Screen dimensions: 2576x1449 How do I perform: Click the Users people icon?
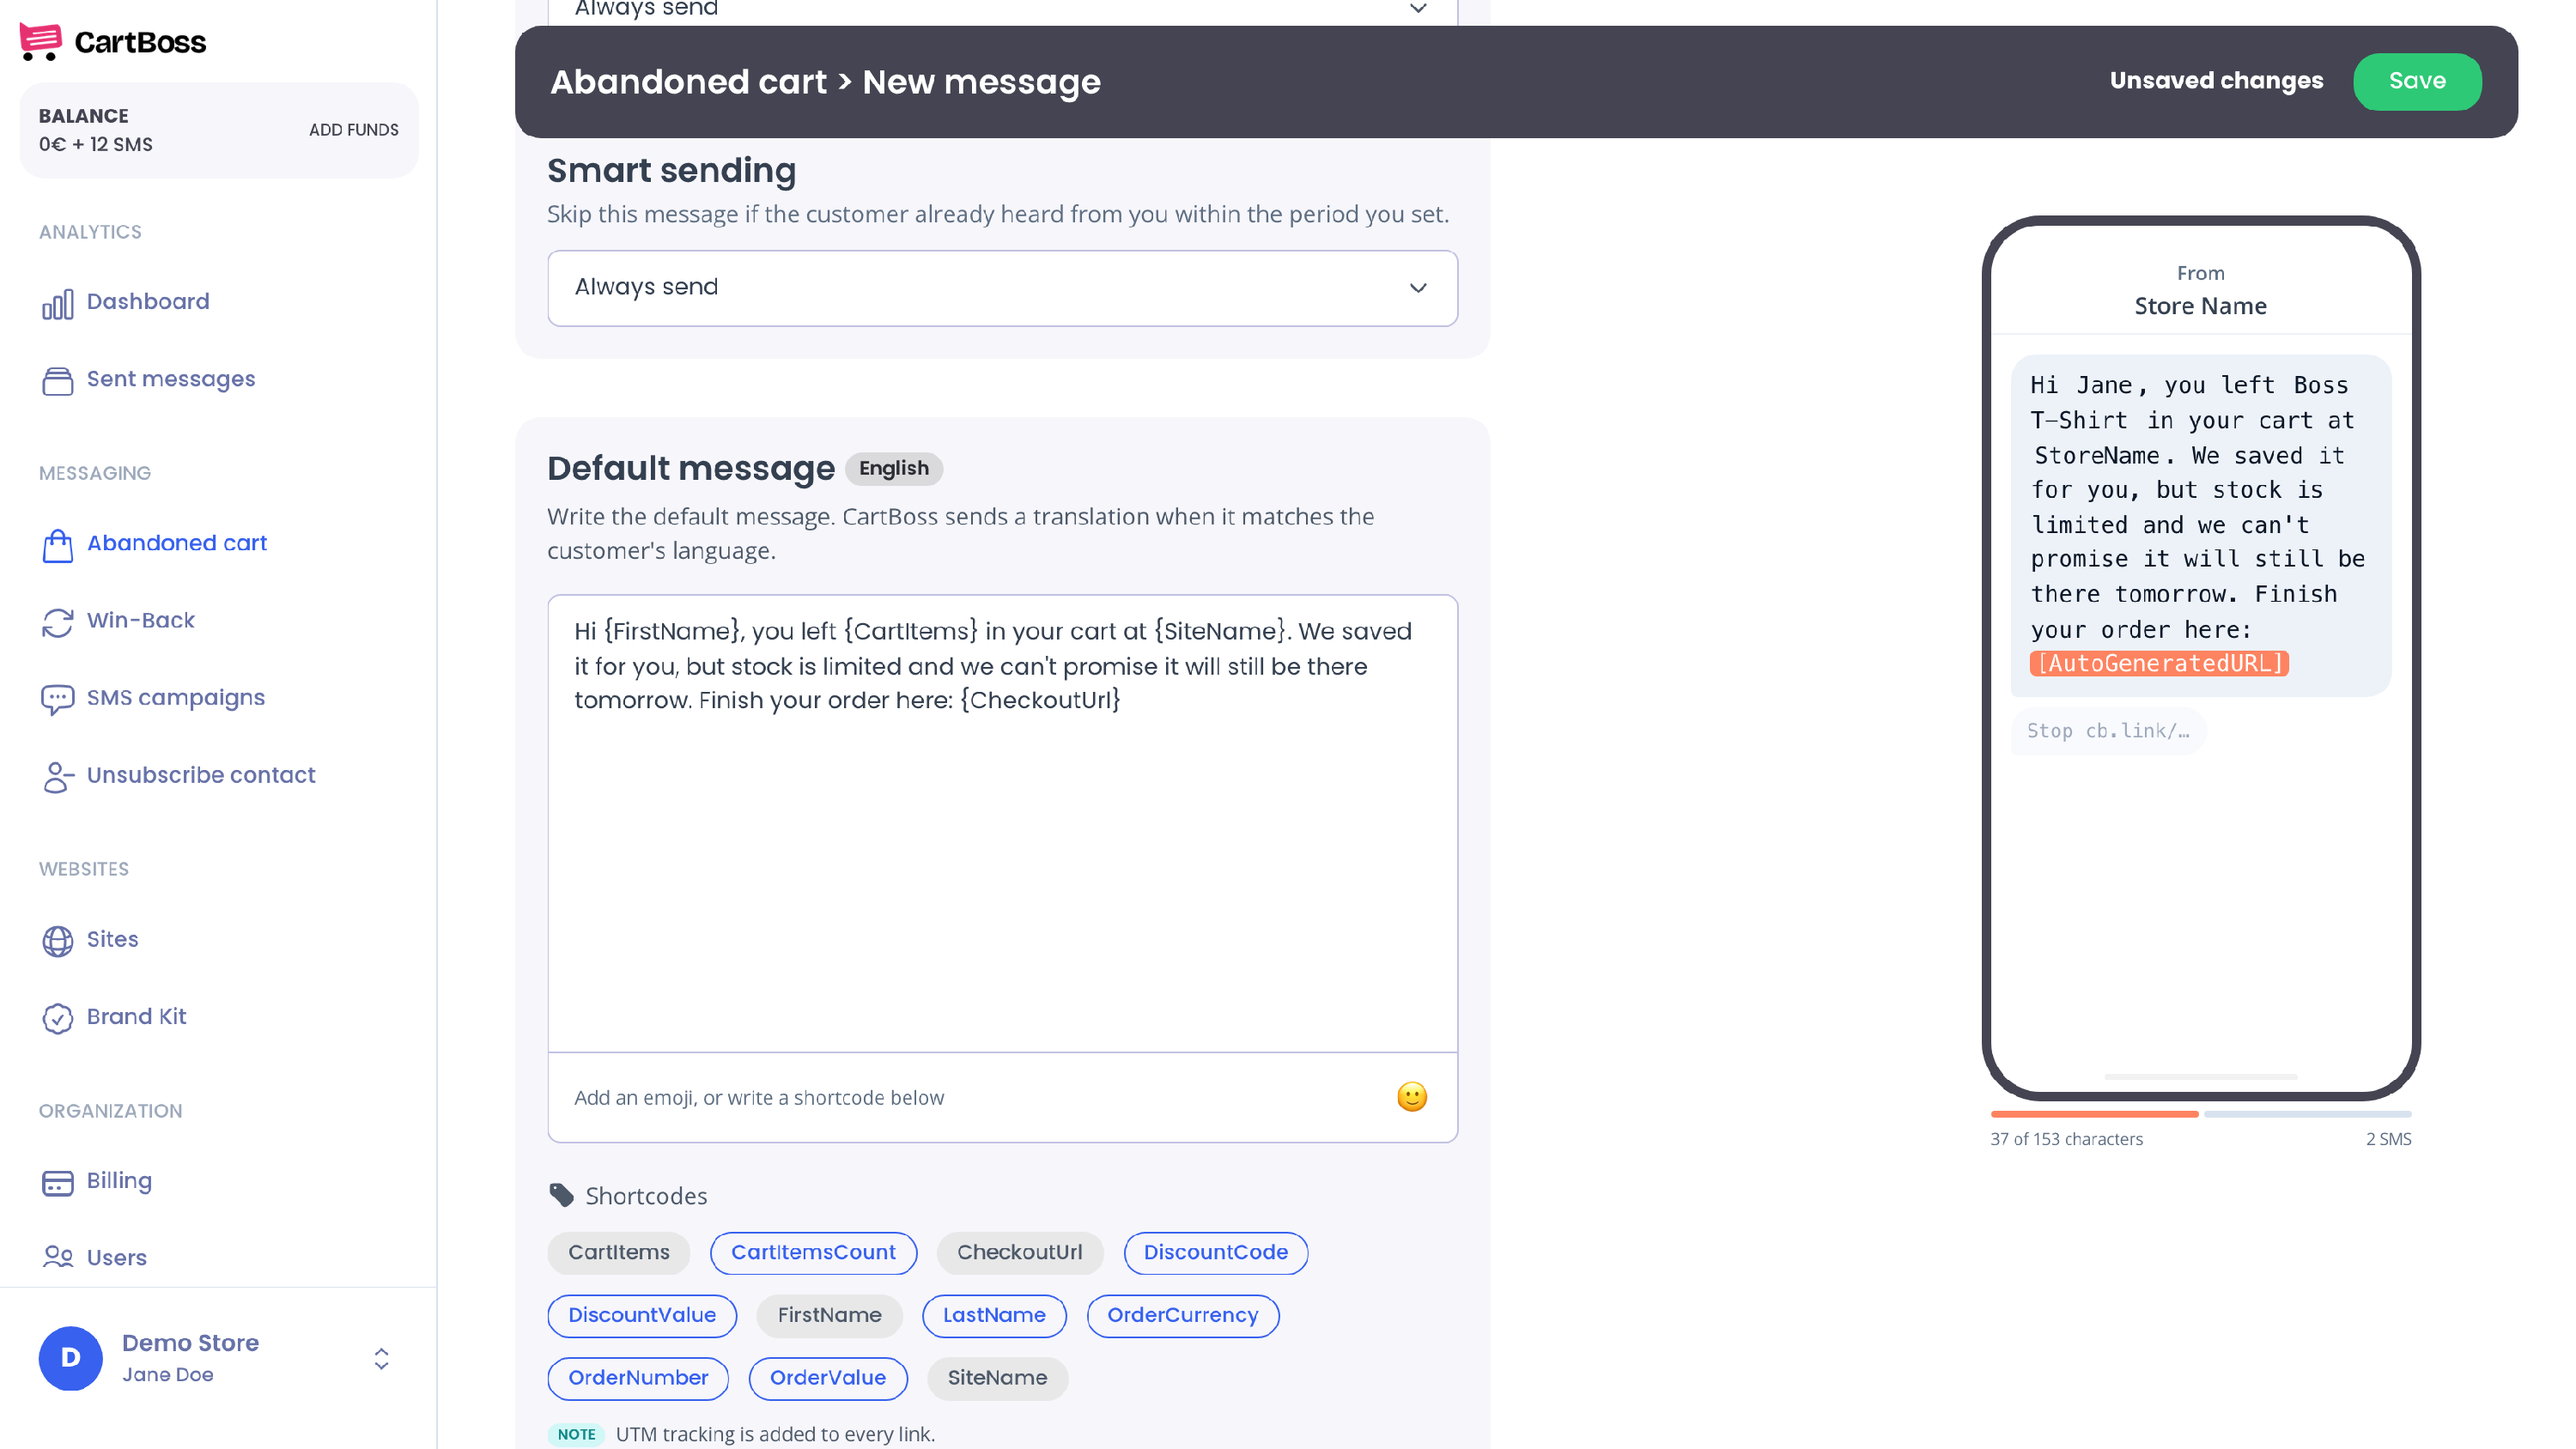(57, 1257)
